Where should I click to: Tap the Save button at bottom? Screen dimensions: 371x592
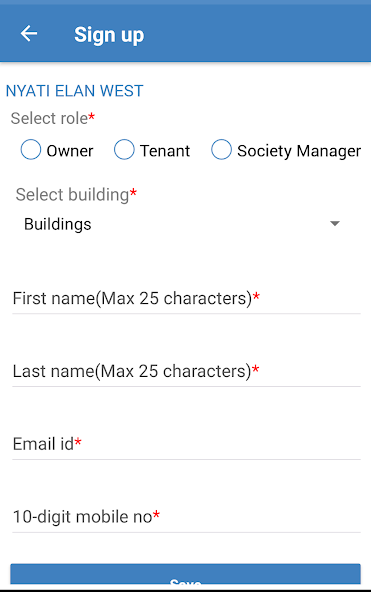pyautogui.click(x=185, y=574)
